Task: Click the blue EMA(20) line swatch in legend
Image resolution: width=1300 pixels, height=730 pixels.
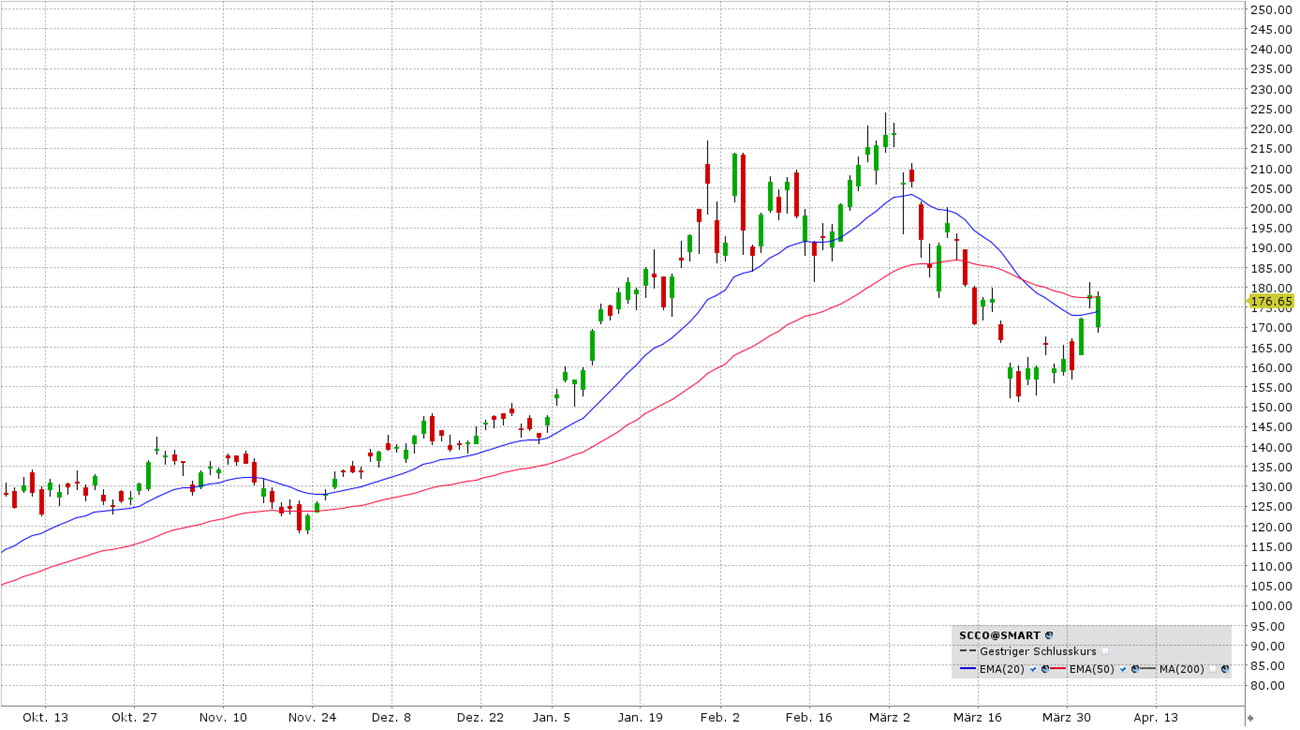Action: pos(968,668)
